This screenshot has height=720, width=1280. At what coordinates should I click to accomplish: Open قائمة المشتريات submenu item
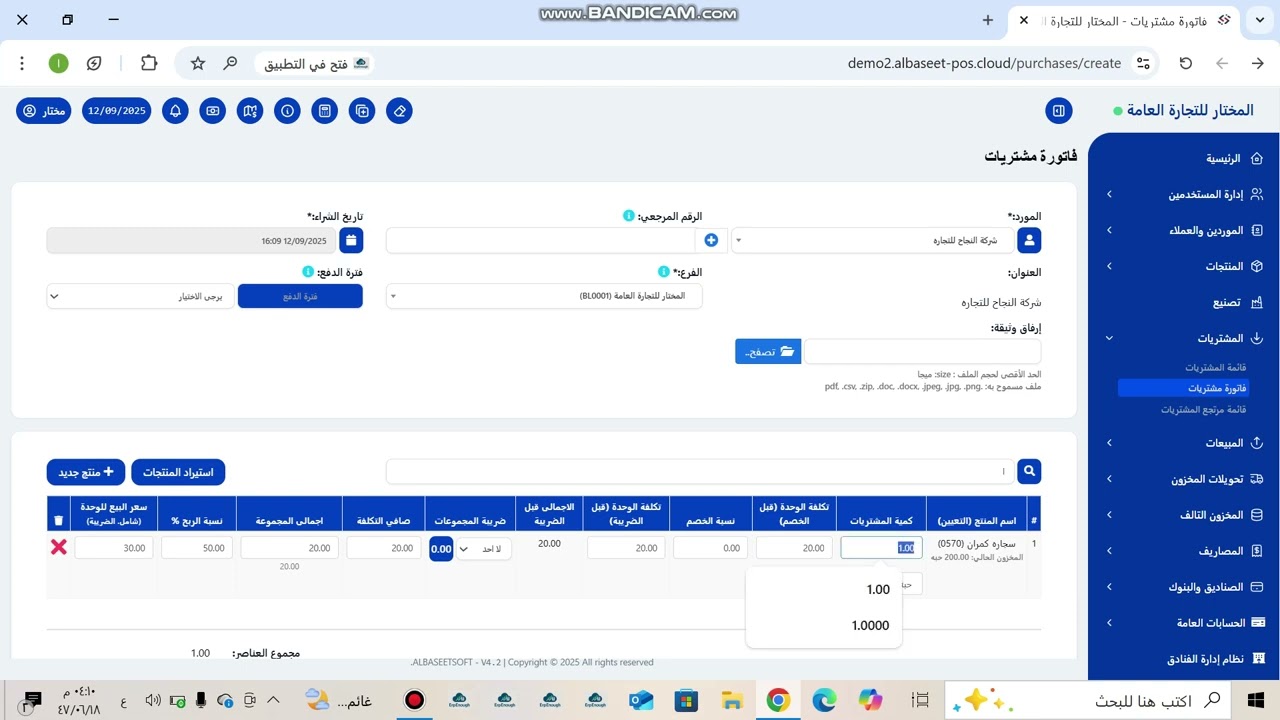pos(1215,368)
